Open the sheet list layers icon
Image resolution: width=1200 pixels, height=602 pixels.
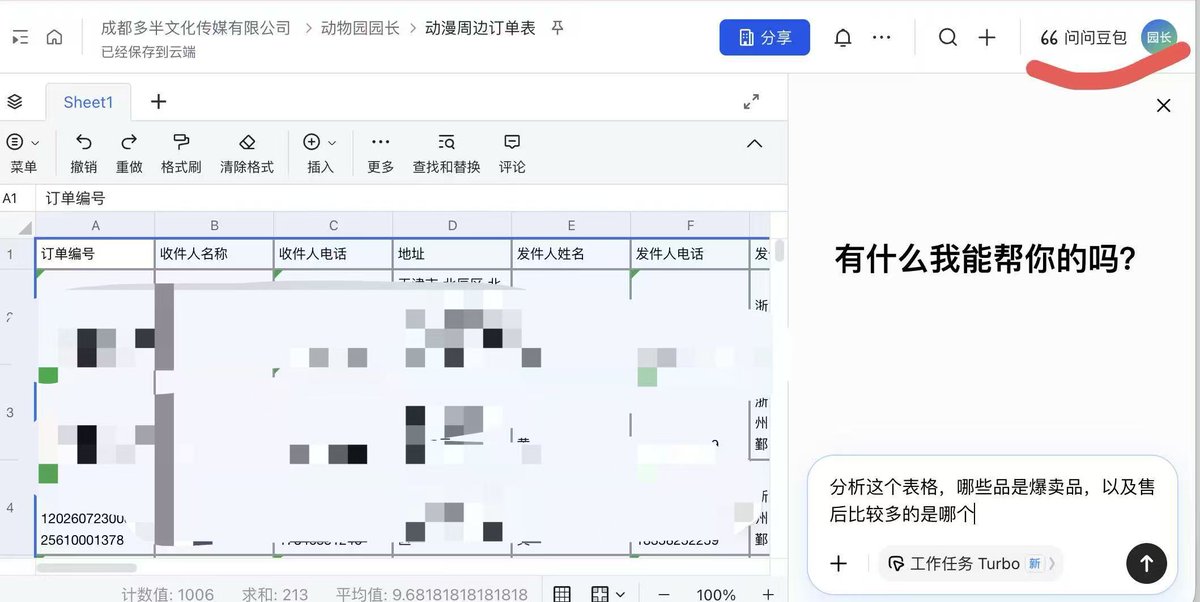[x=15, y=101]
